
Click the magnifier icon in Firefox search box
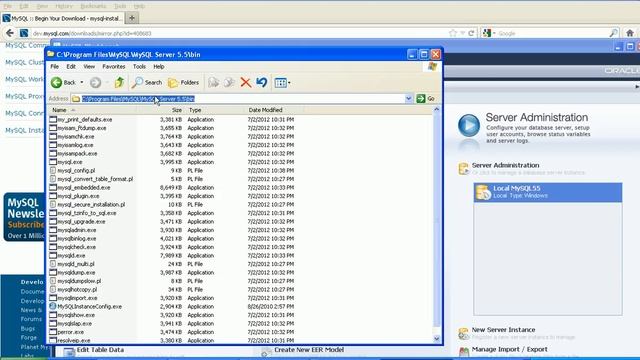(613, 33)
